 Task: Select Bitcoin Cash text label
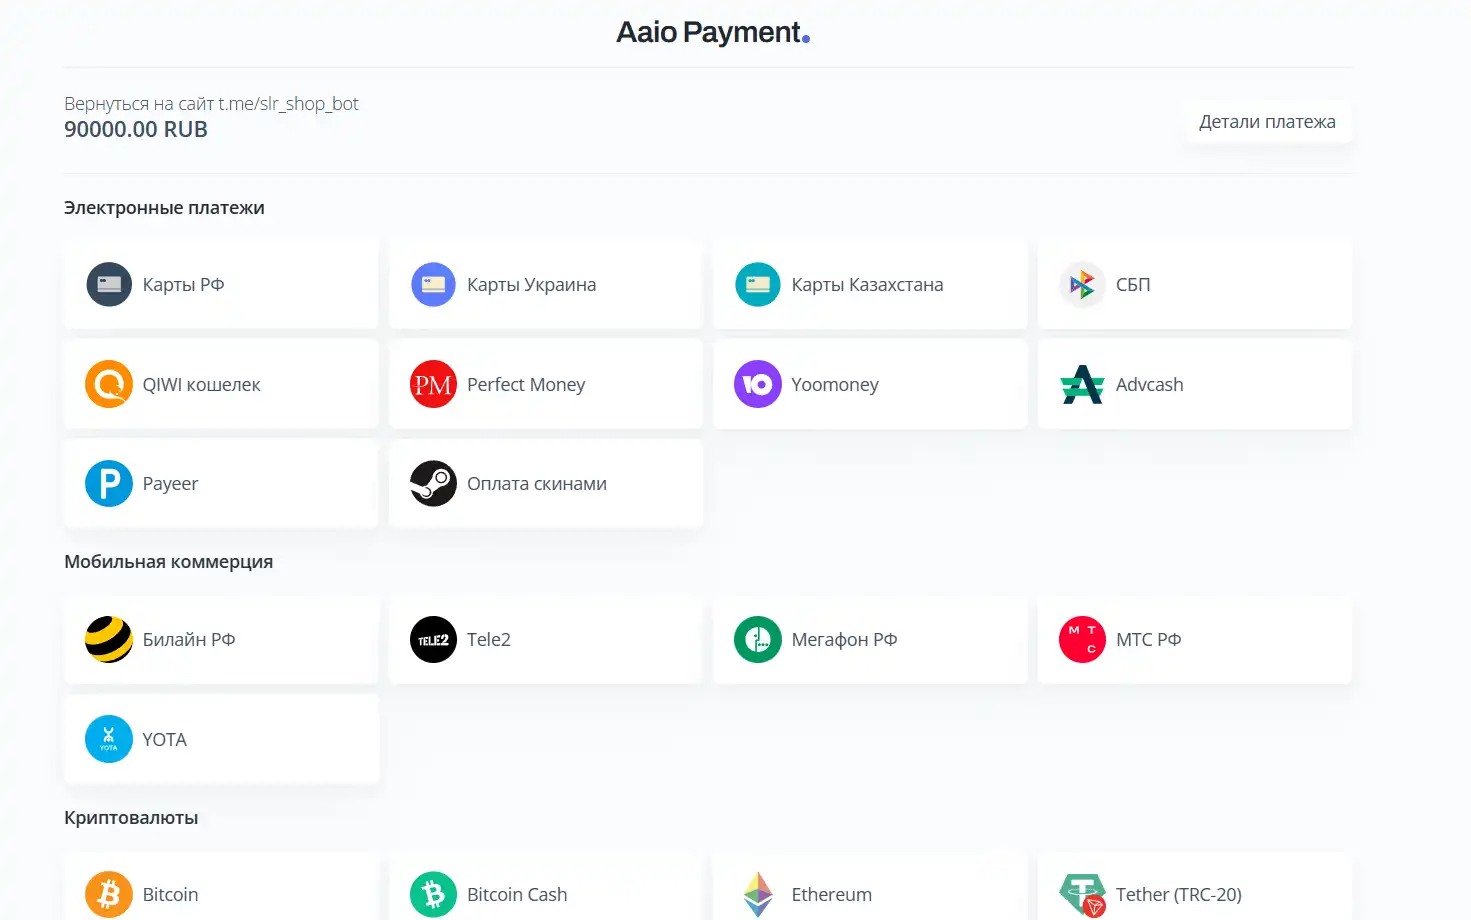click(x=517, y=895)
